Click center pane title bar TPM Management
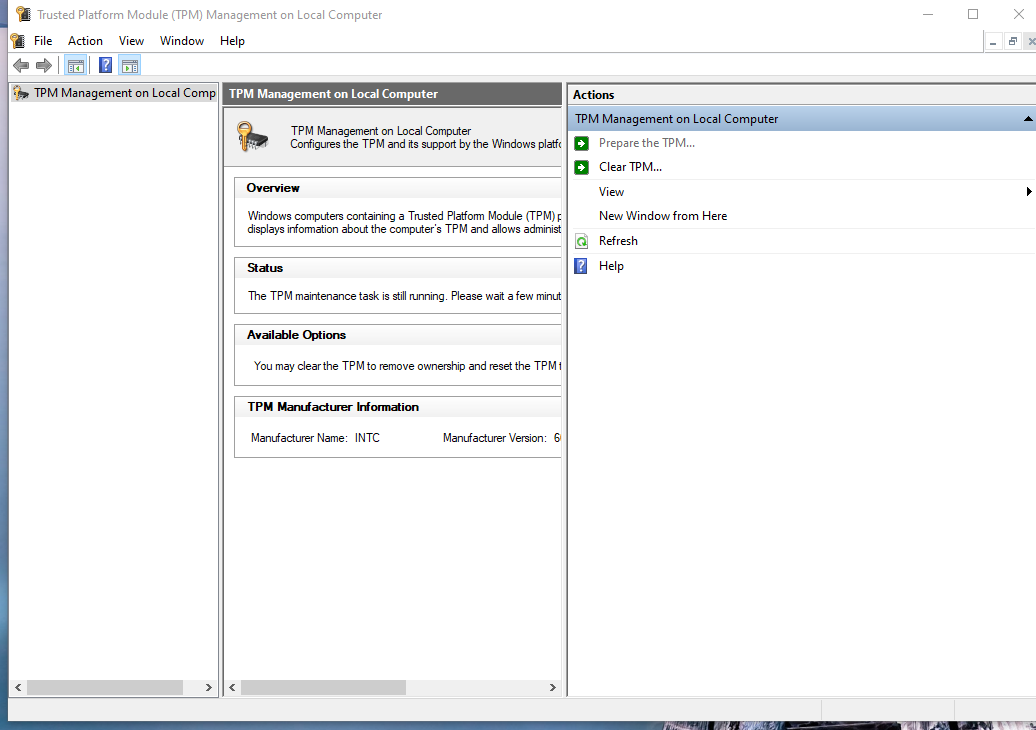 [392, 94]
